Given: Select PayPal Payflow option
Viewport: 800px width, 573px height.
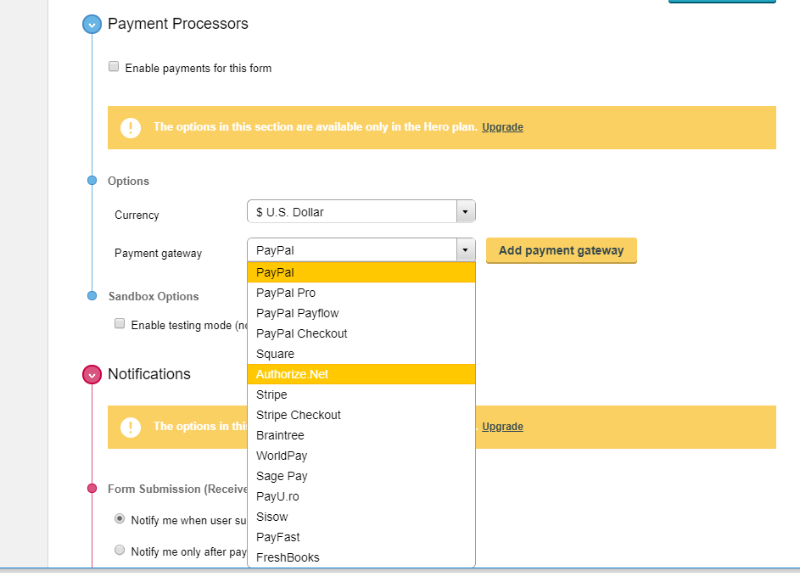Looking at the screenshot, I should coord(361,313).
